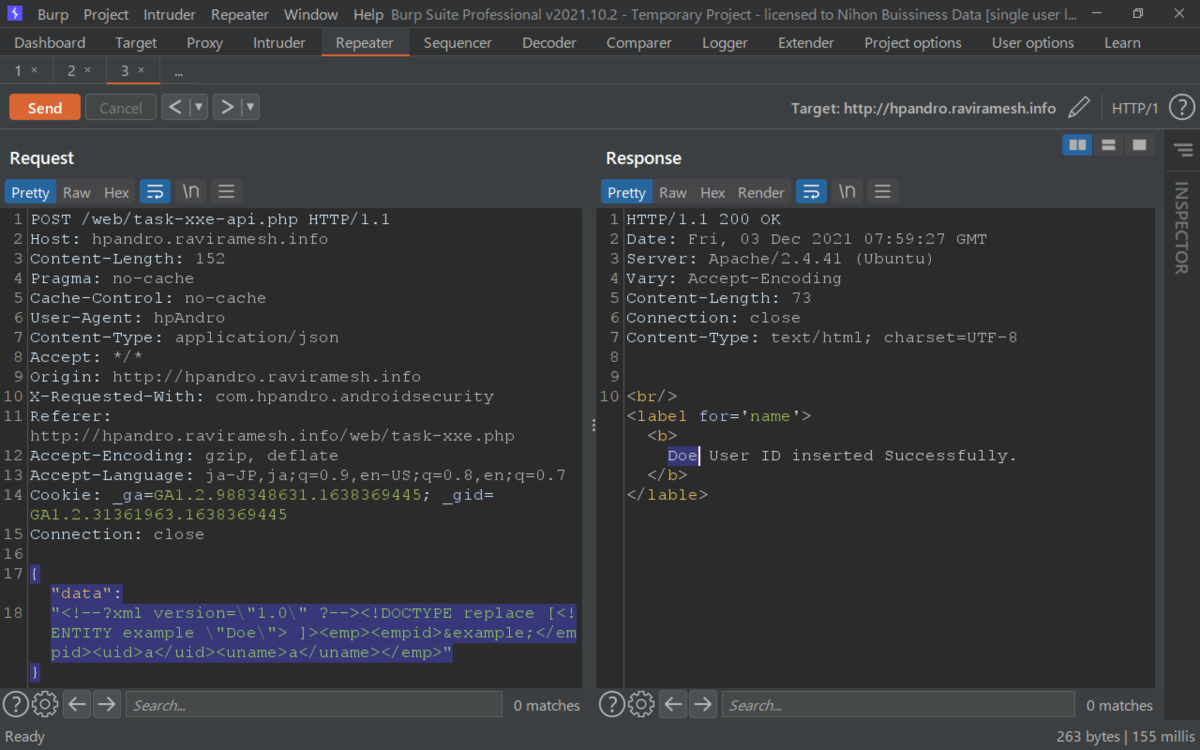Open the Help menu

[368, 14]
